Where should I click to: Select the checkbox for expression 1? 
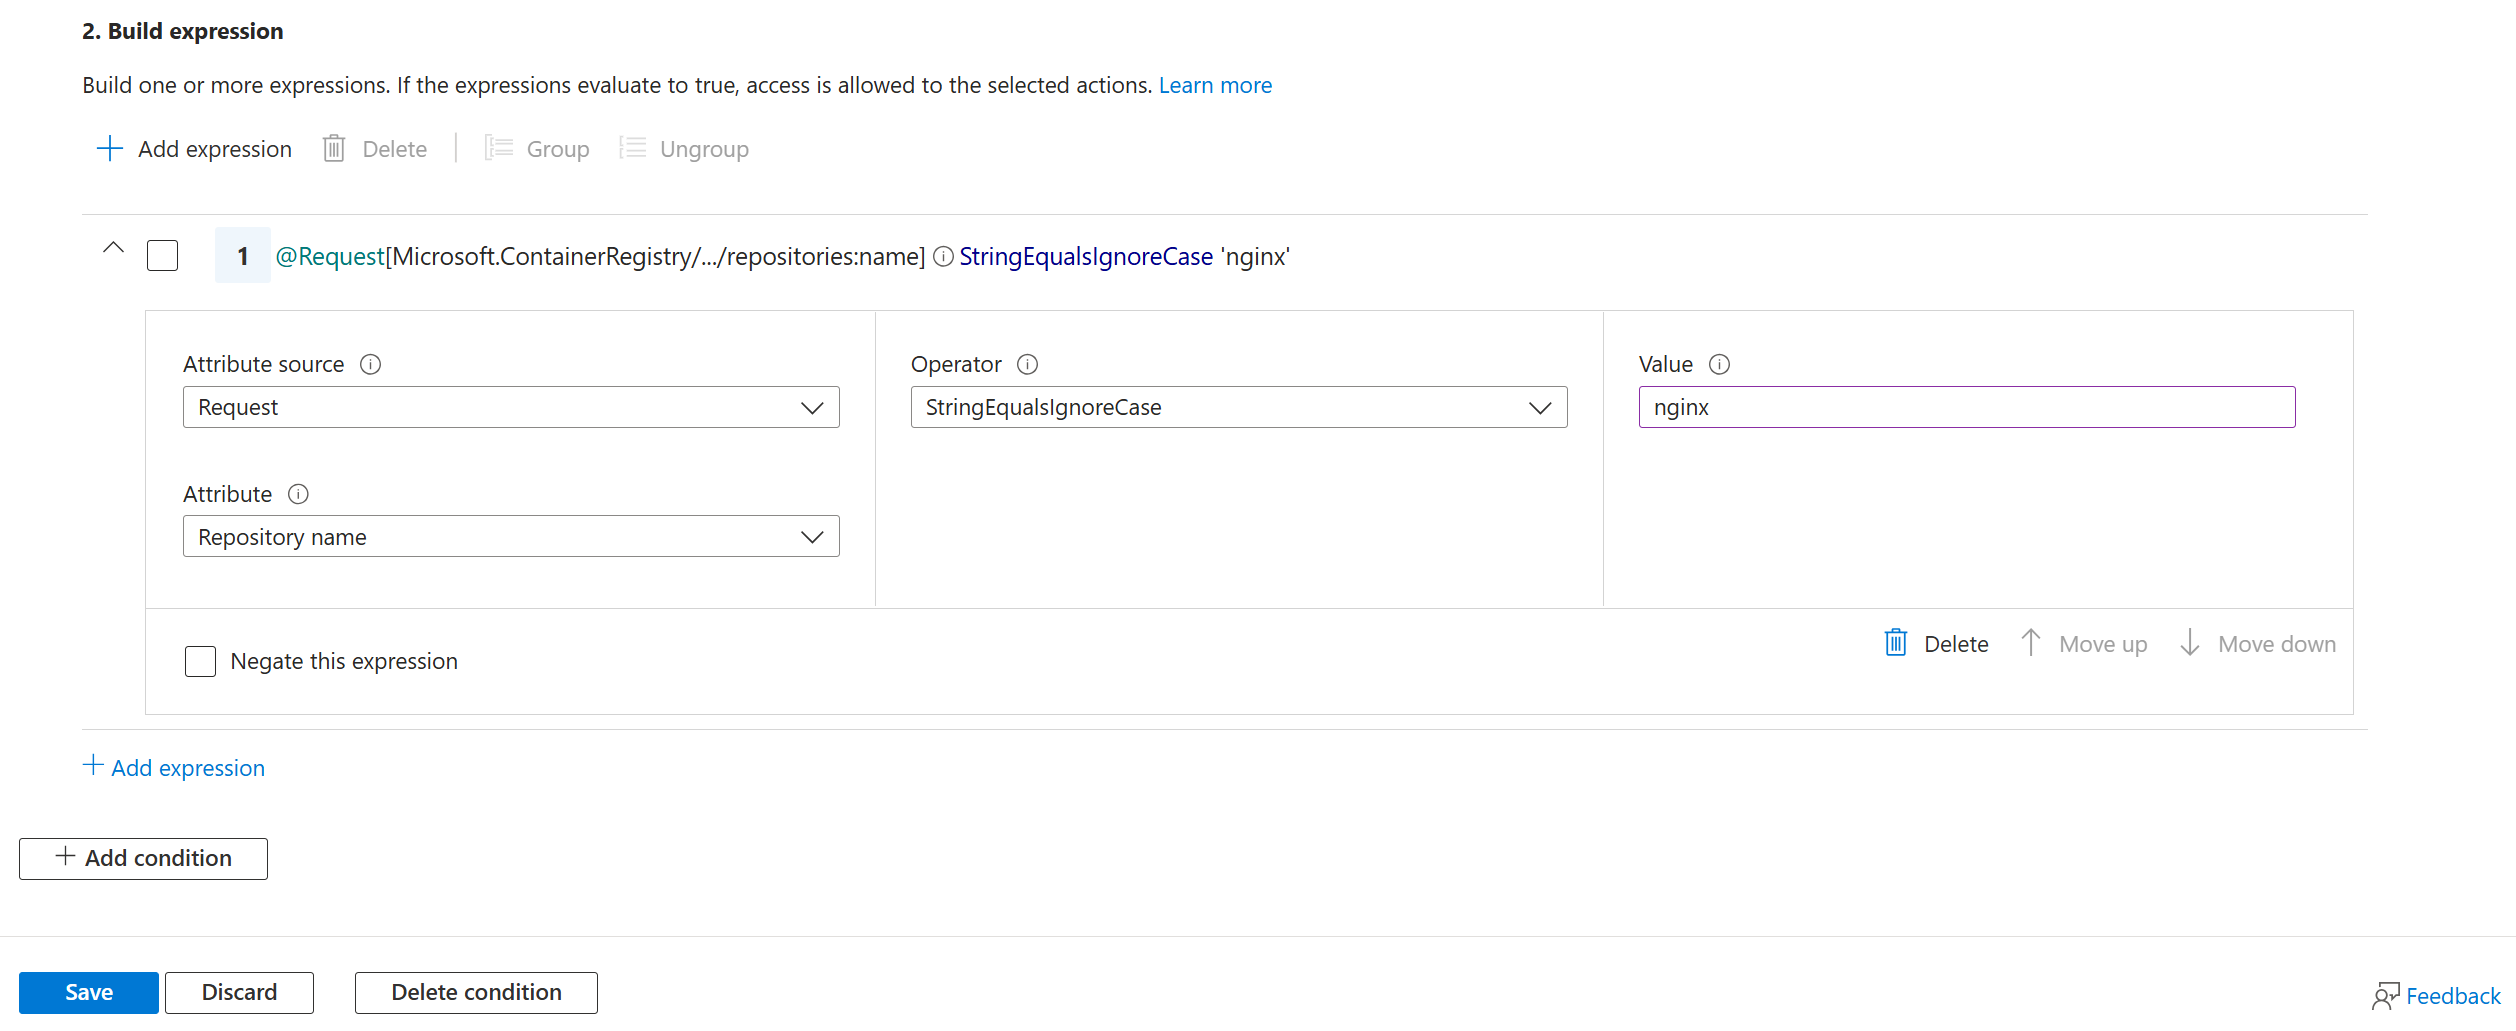(162, 256)
